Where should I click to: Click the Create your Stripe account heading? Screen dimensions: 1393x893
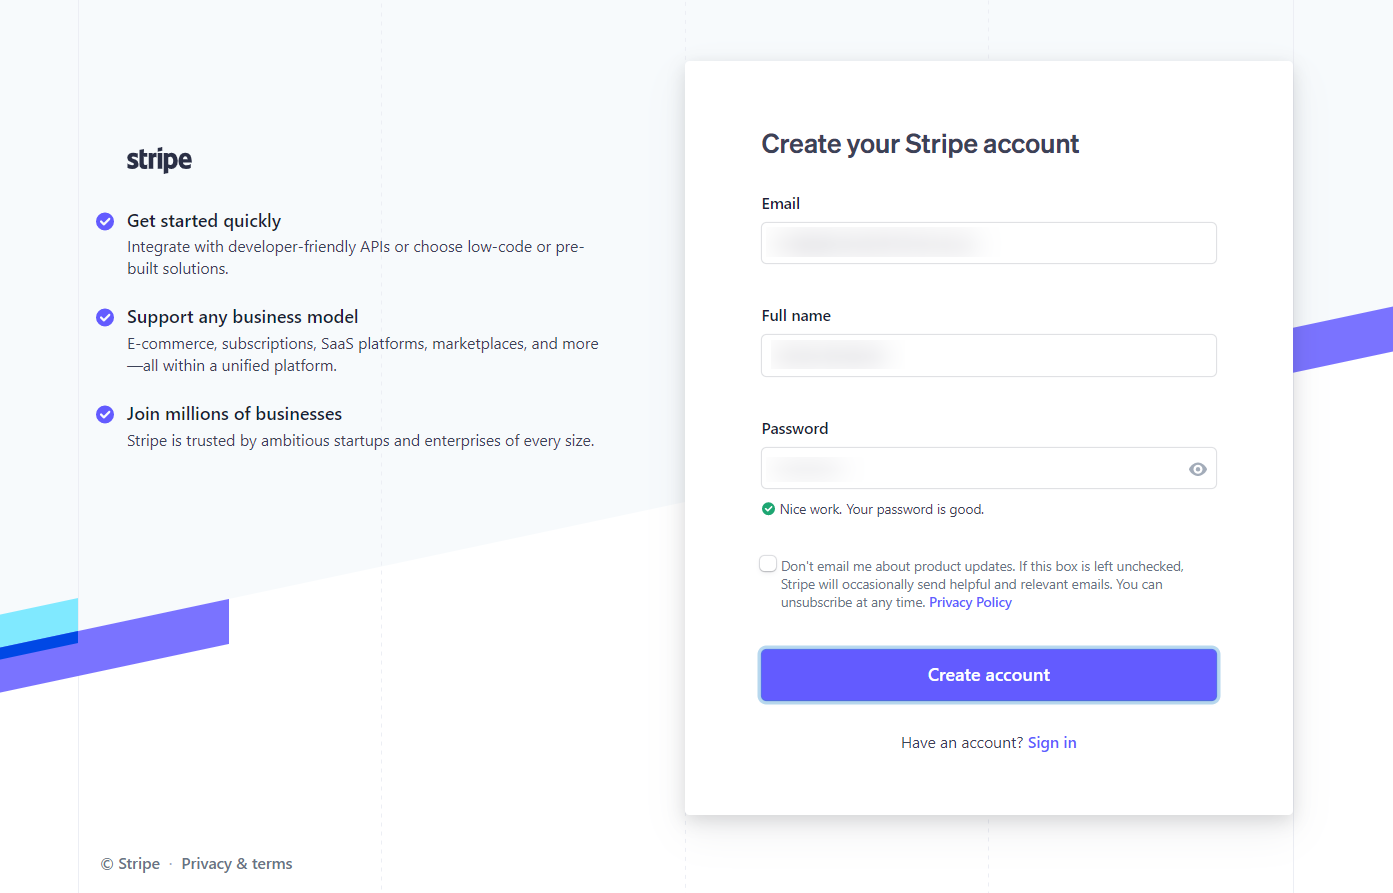(920, 144)
